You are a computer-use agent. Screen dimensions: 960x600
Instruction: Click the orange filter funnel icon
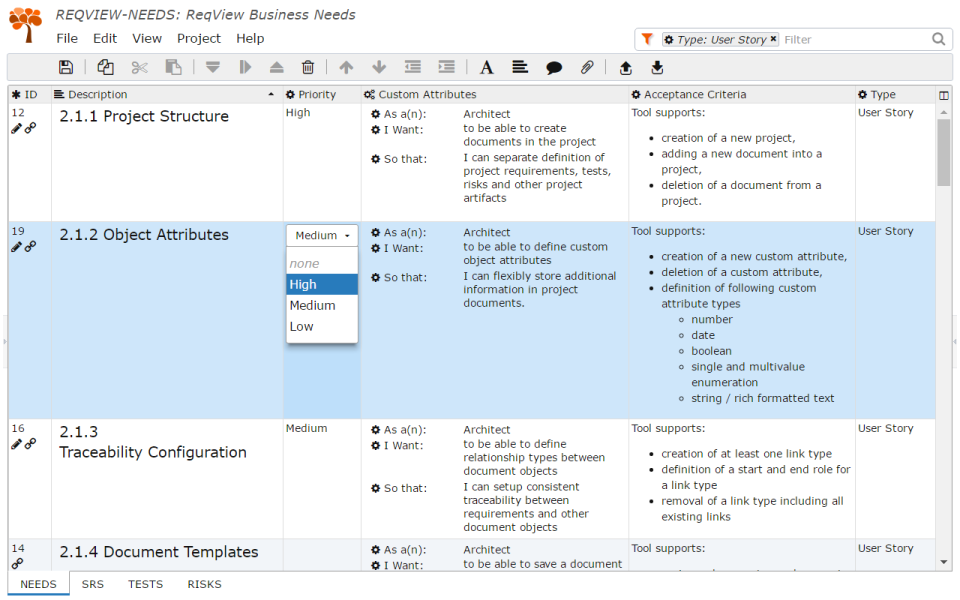click(647, 39)
